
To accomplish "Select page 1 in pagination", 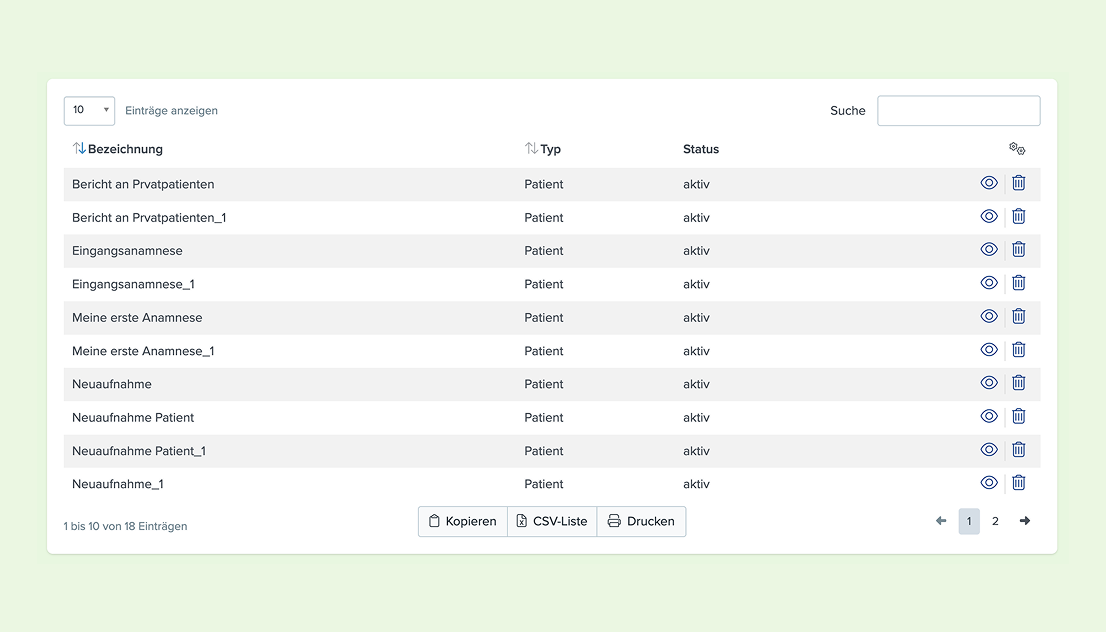I will (969, 521).
